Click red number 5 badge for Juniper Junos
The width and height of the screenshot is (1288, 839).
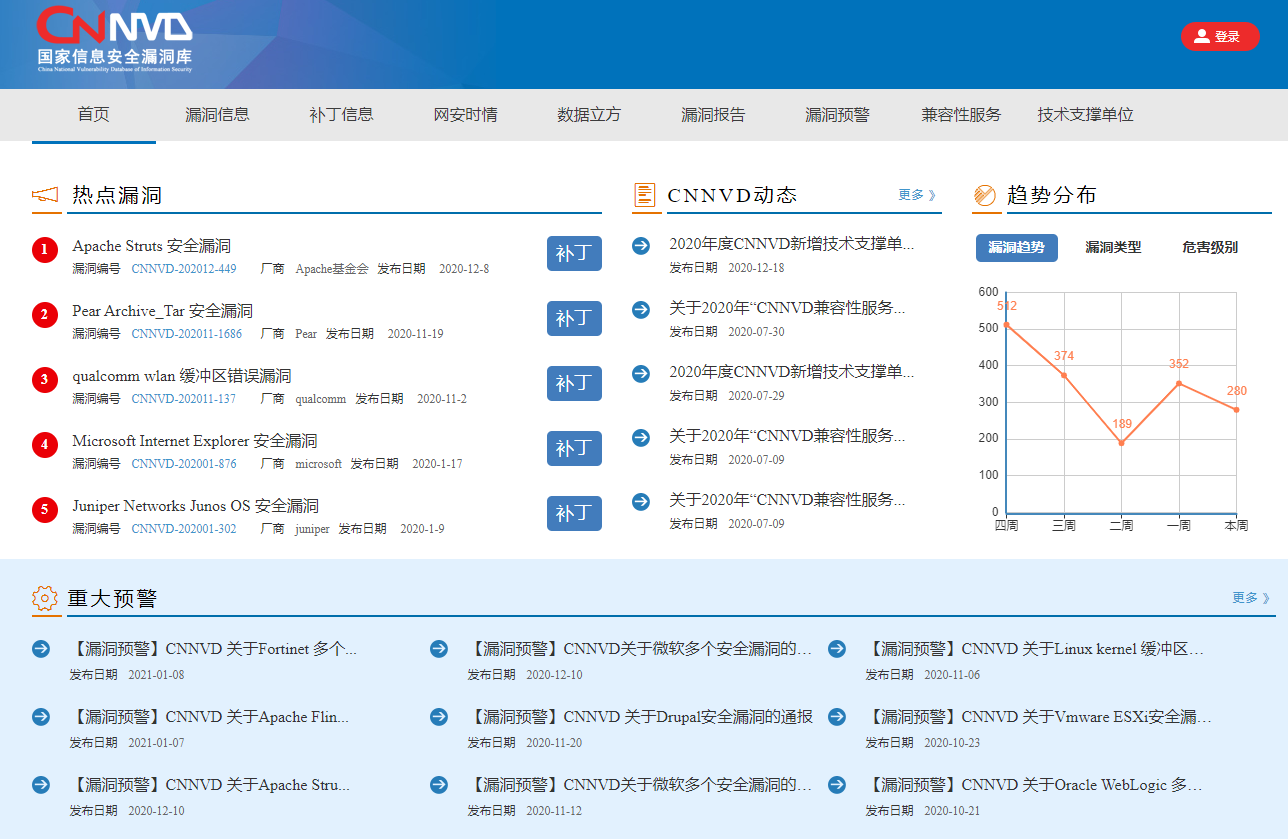point(45,510)
